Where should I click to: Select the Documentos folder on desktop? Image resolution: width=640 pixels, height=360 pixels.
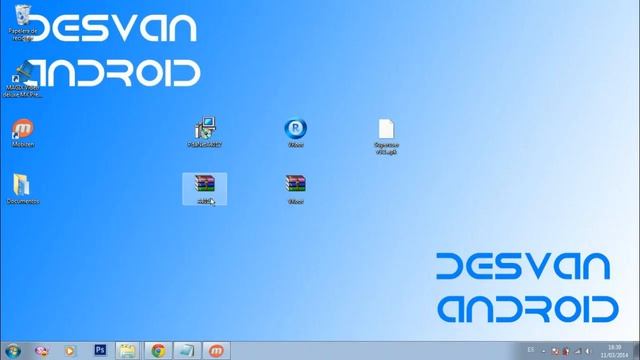(23, 189)
